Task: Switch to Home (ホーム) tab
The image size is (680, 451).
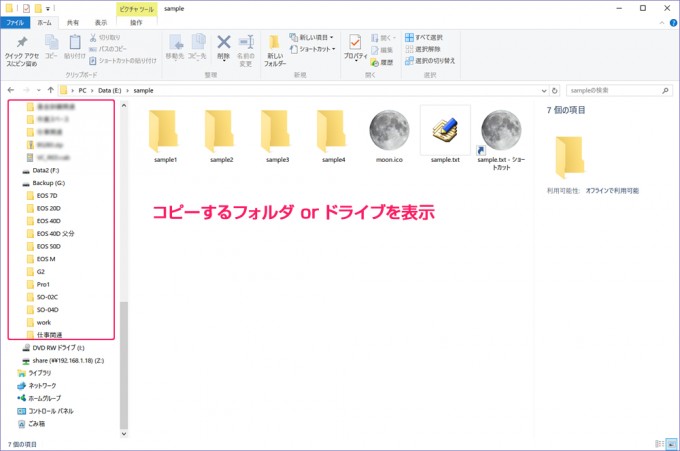Action: click(44, 23)
